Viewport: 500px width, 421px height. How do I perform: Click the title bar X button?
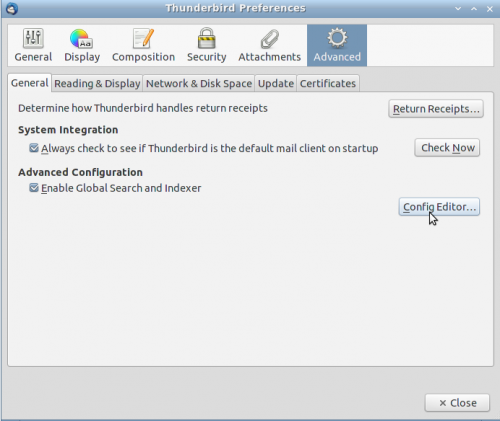(489, 9)
